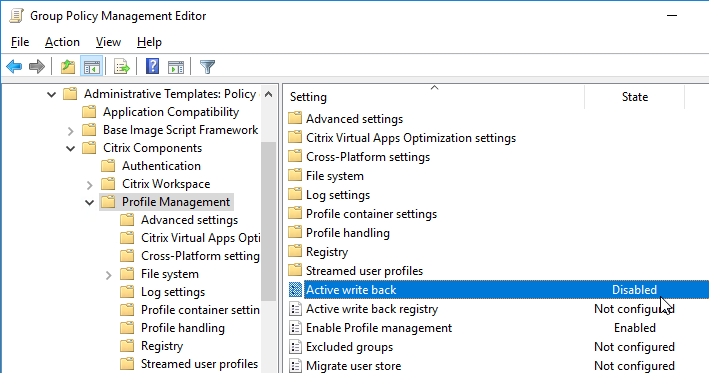This screenshot has width=709, height=373.
Task: Toggle the Show/Hide Console Tree icon
Action: point(92,67)
